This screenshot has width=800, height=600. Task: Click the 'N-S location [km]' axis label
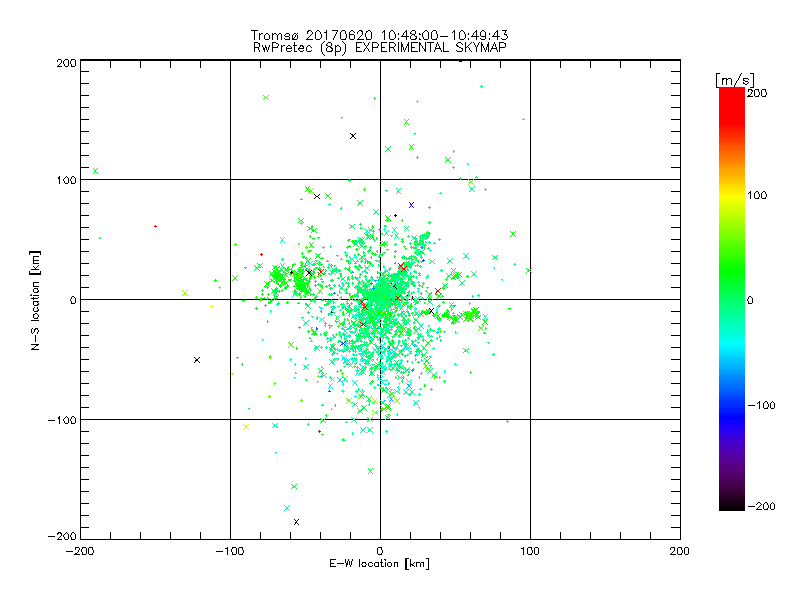pyautogui.click(x=35, y=301)
